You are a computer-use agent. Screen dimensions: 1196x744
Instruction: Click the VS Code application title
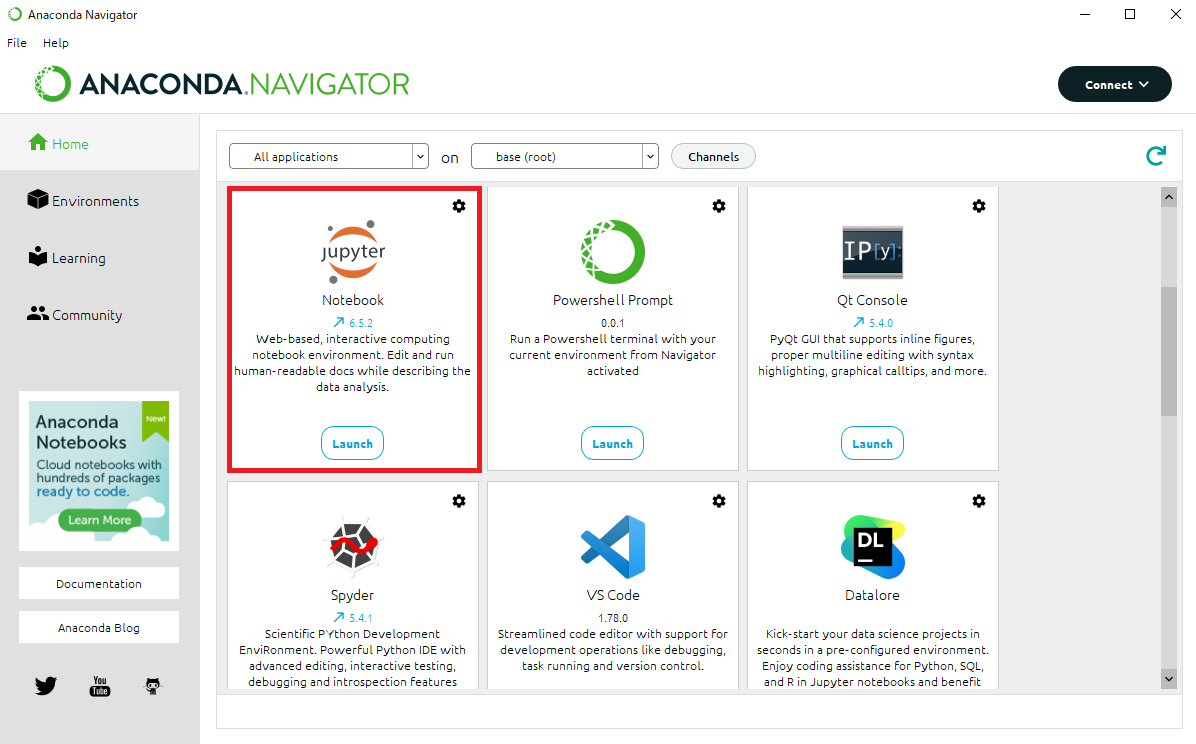pyautogui.click(x=612, y=595)
